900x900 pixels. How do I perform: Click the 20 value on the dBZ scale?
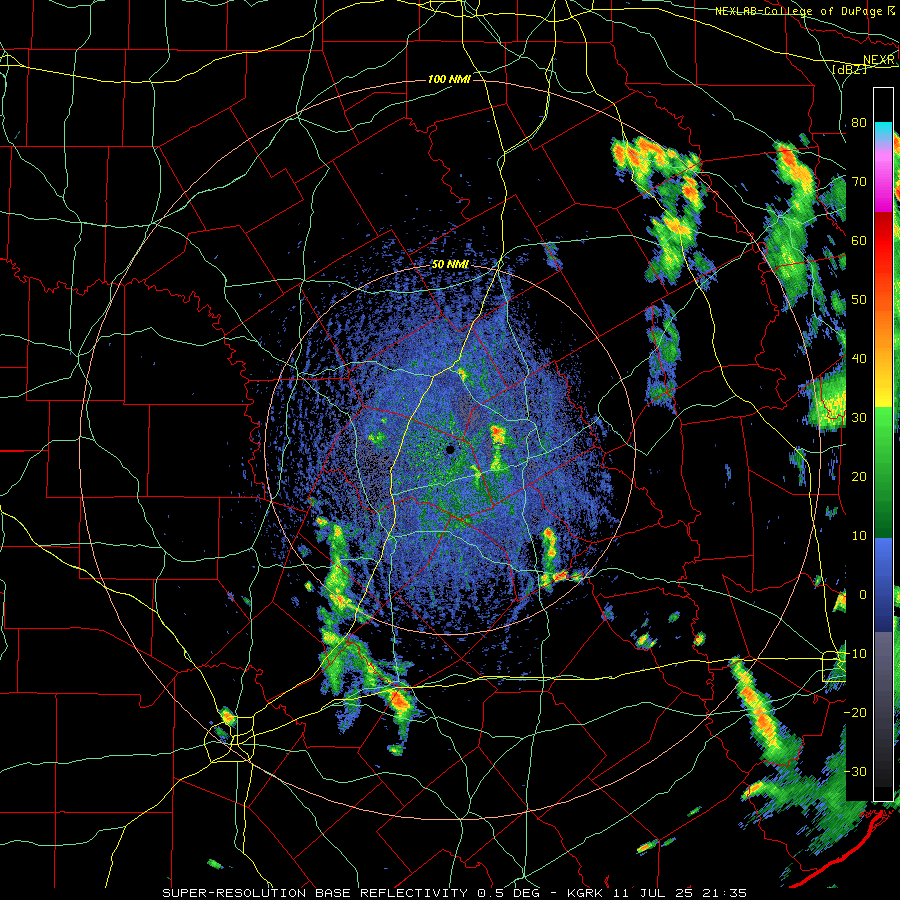(x=859, y=477)
